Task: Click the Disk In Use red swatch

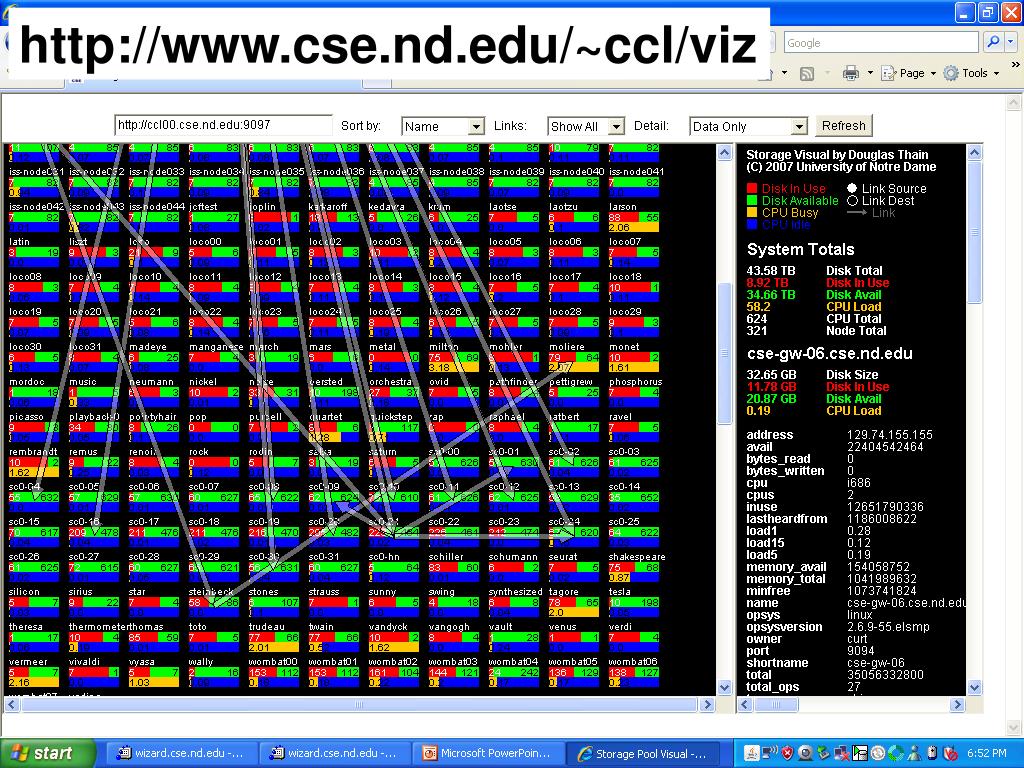Action: point(752,189)
